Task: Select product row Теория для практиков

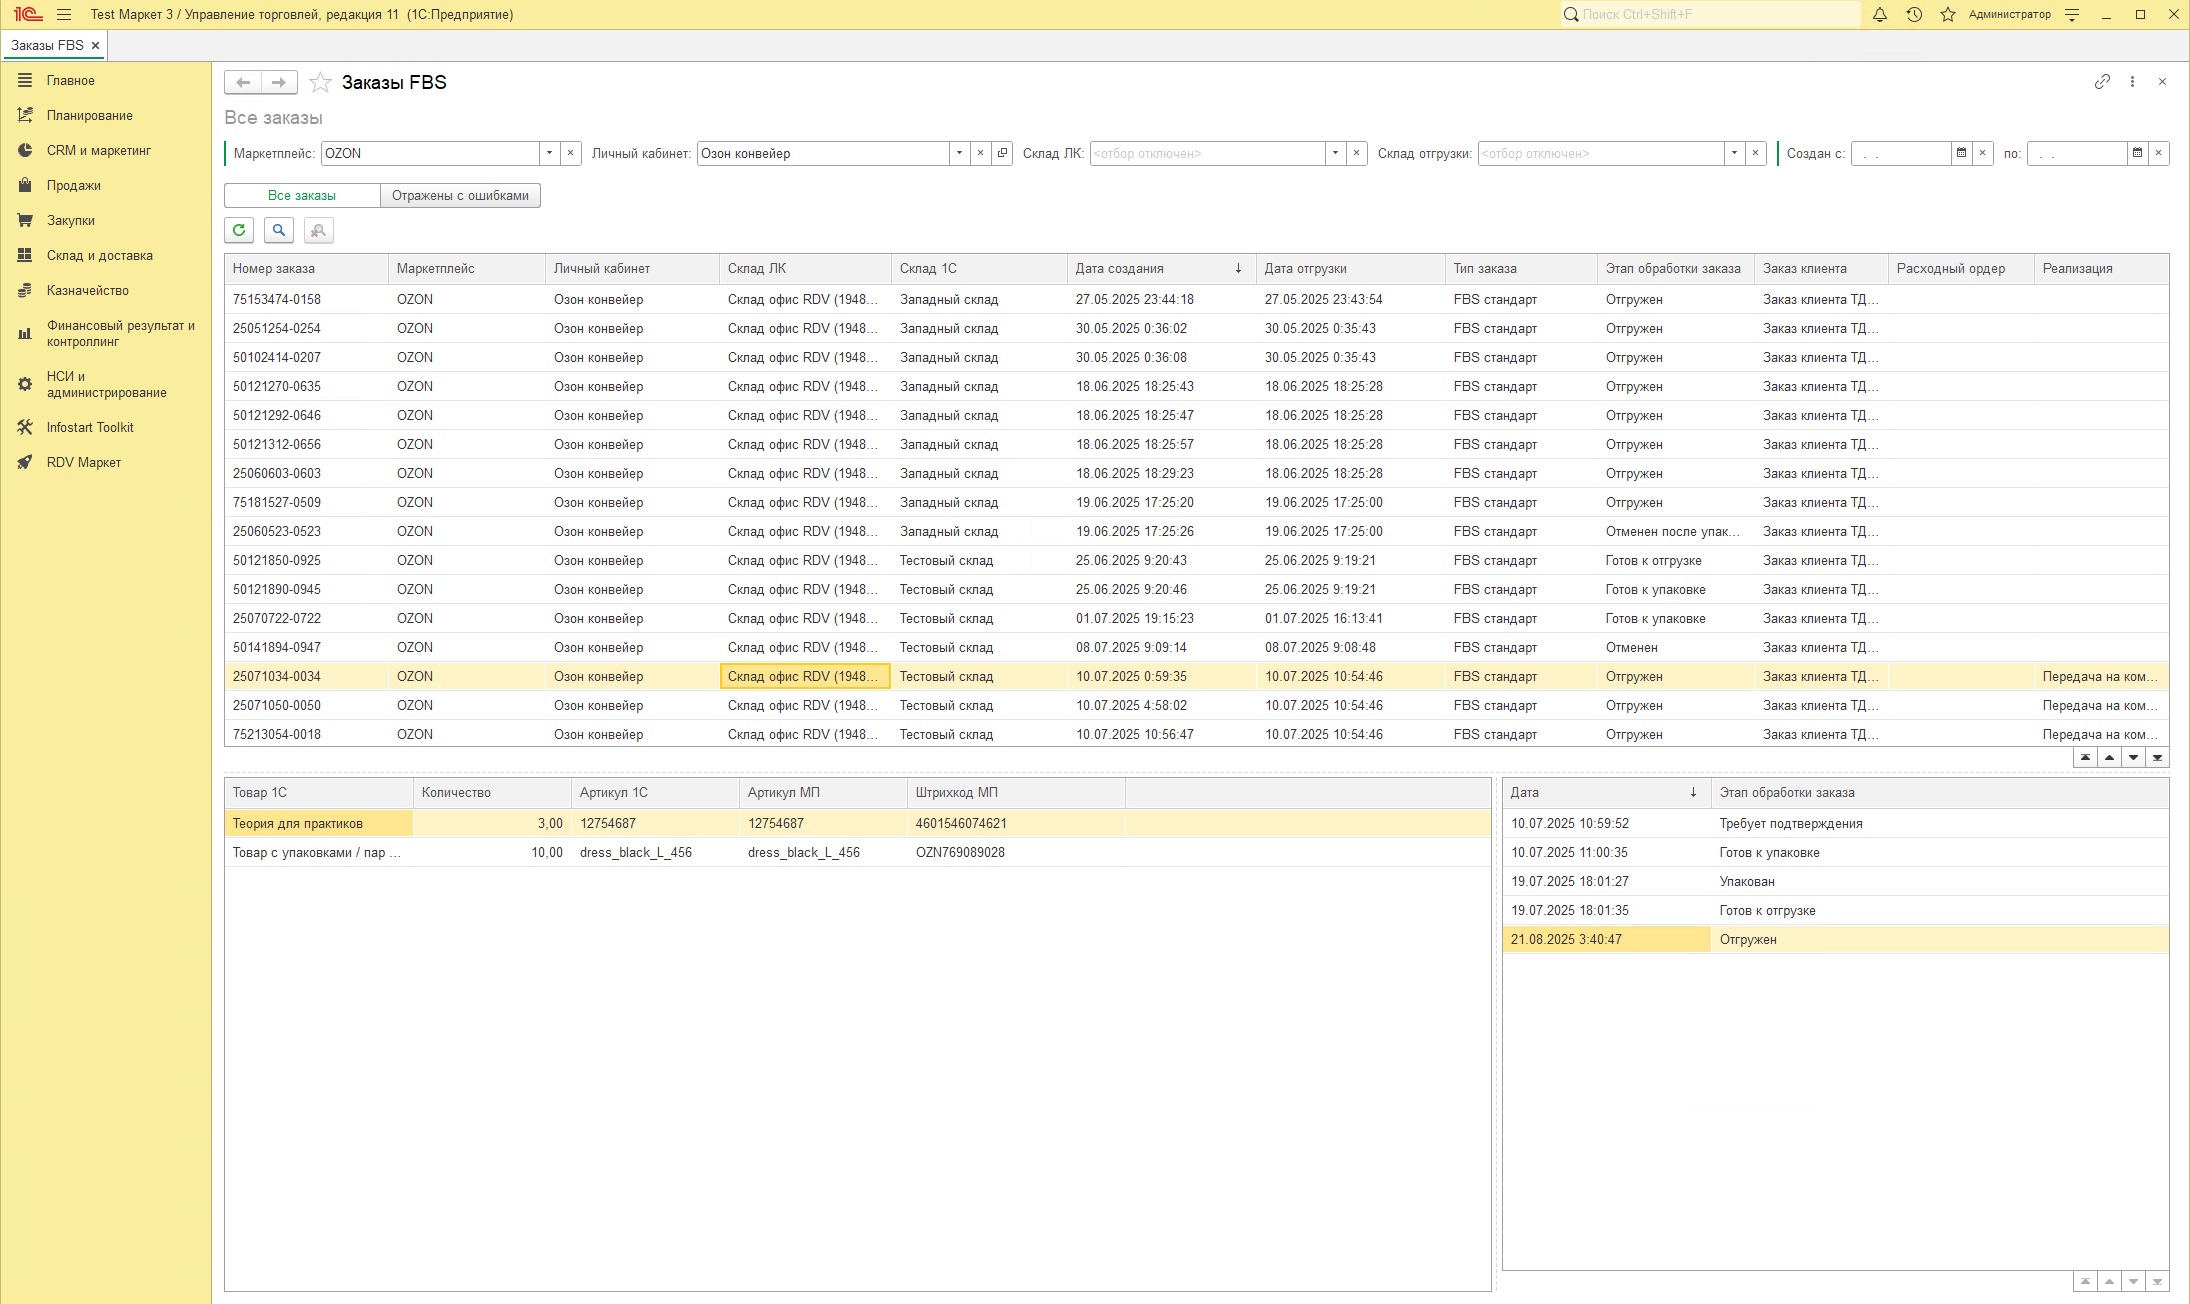Action: click(x=857, y=824)
